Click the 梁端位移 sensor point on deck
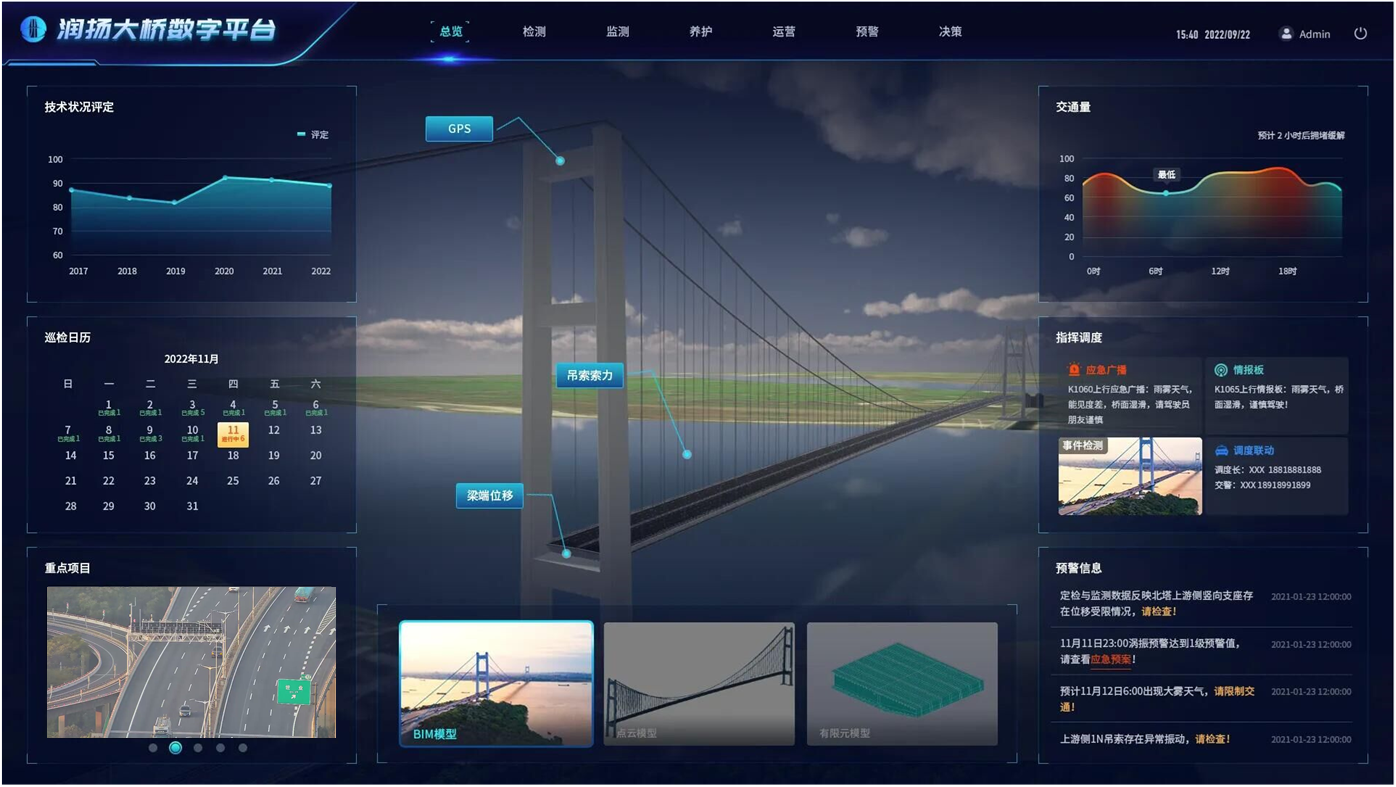 click(566, 553)
